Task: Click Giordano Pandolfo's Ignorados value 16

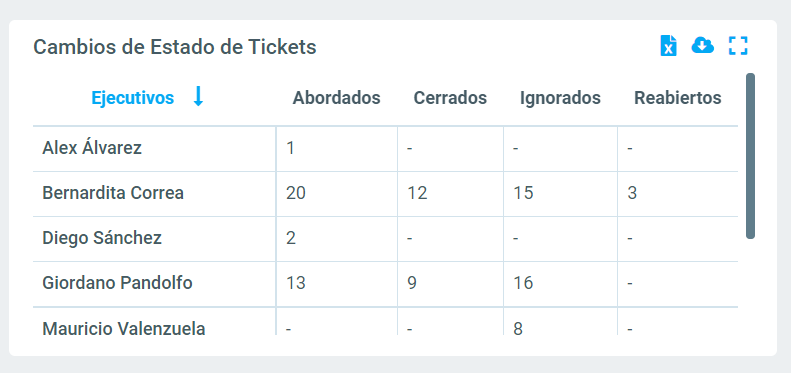Action: [x=523, y=283]
